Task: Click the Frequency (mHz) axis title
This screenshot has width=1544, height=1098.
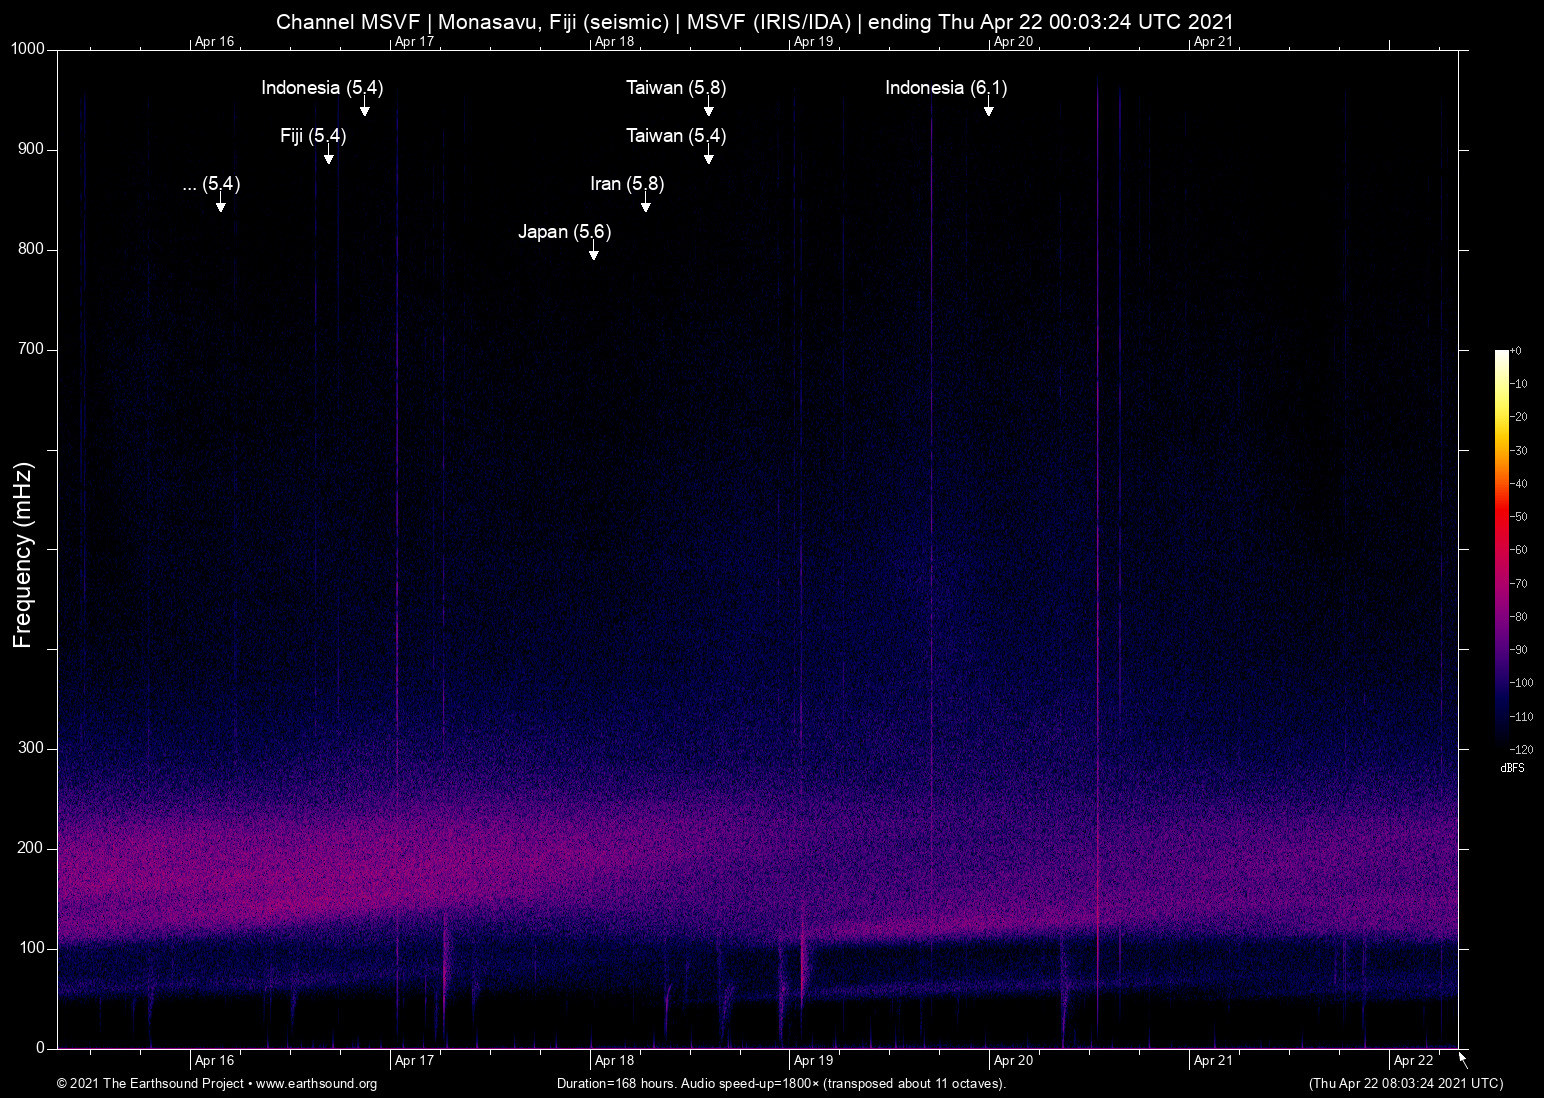Action: 22,549
